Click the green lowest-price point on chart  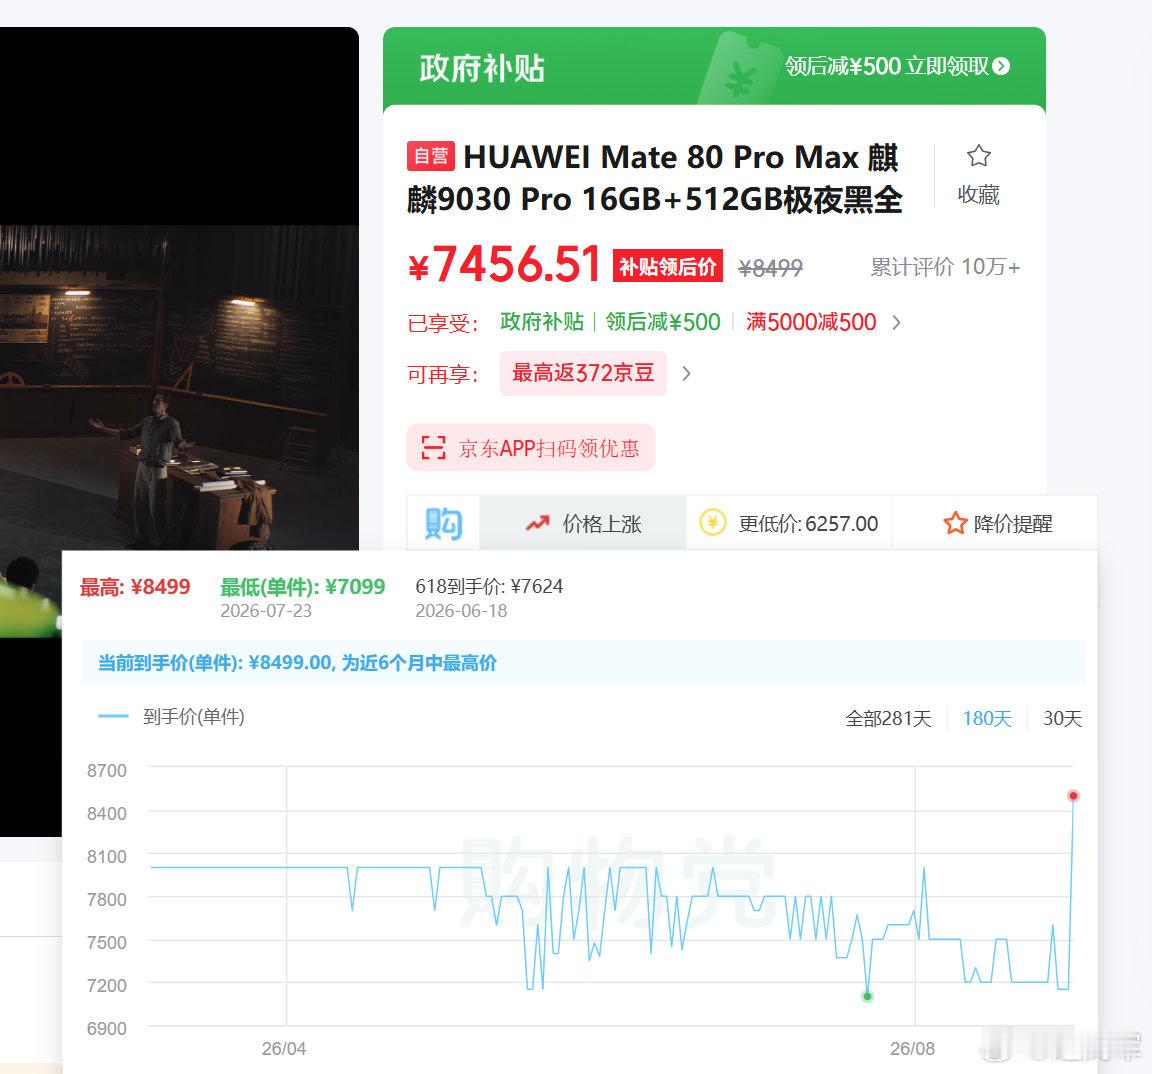point(867,996)
